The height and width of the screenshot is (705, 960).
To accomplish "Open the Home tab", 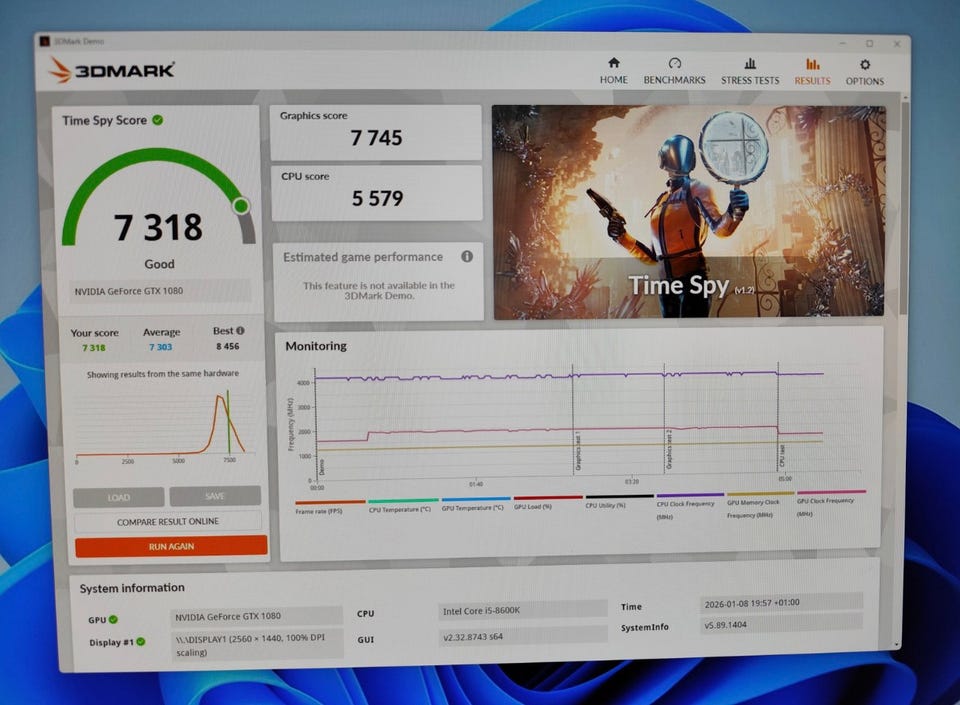I will pos(613,71).
